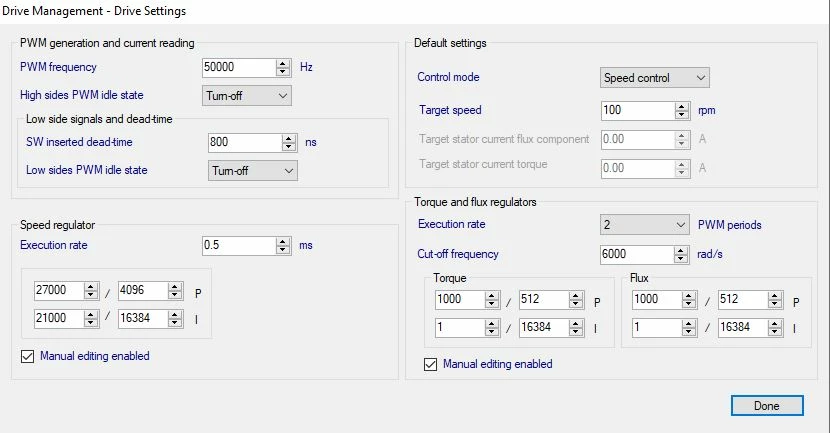Toggle Torque and flux Manual editing enabled checkbox

click(x=430, y=365)
